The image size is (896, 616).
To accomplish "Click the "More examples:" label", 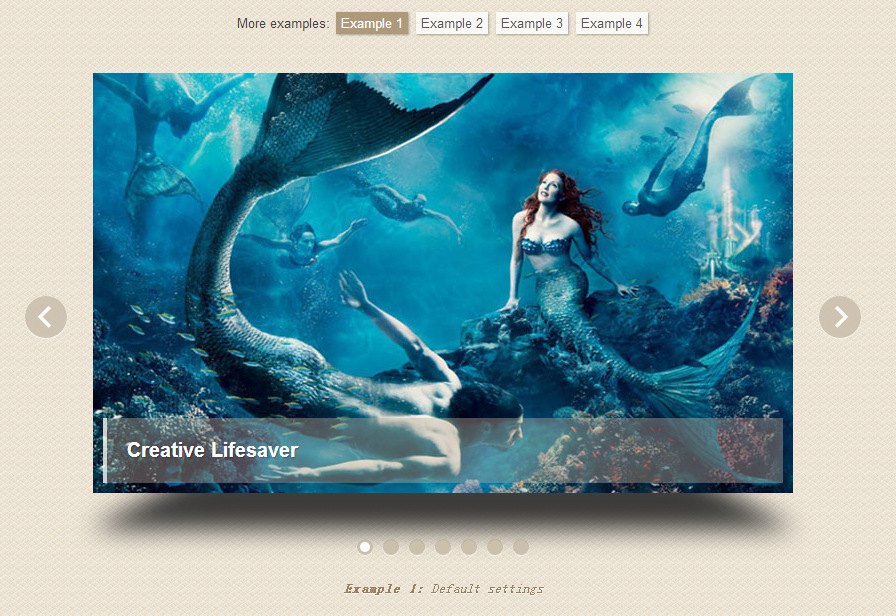I will pos(283,23).
